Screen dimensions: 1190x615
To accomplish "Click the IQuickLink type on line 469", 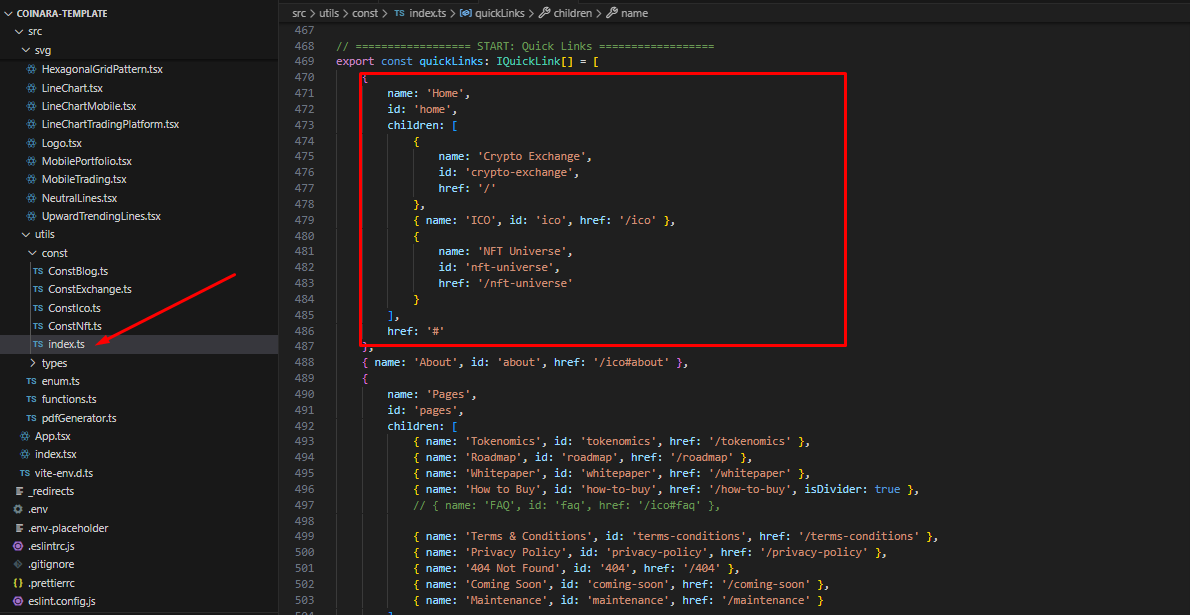I will pyautogui.click(x=527, y=61).
